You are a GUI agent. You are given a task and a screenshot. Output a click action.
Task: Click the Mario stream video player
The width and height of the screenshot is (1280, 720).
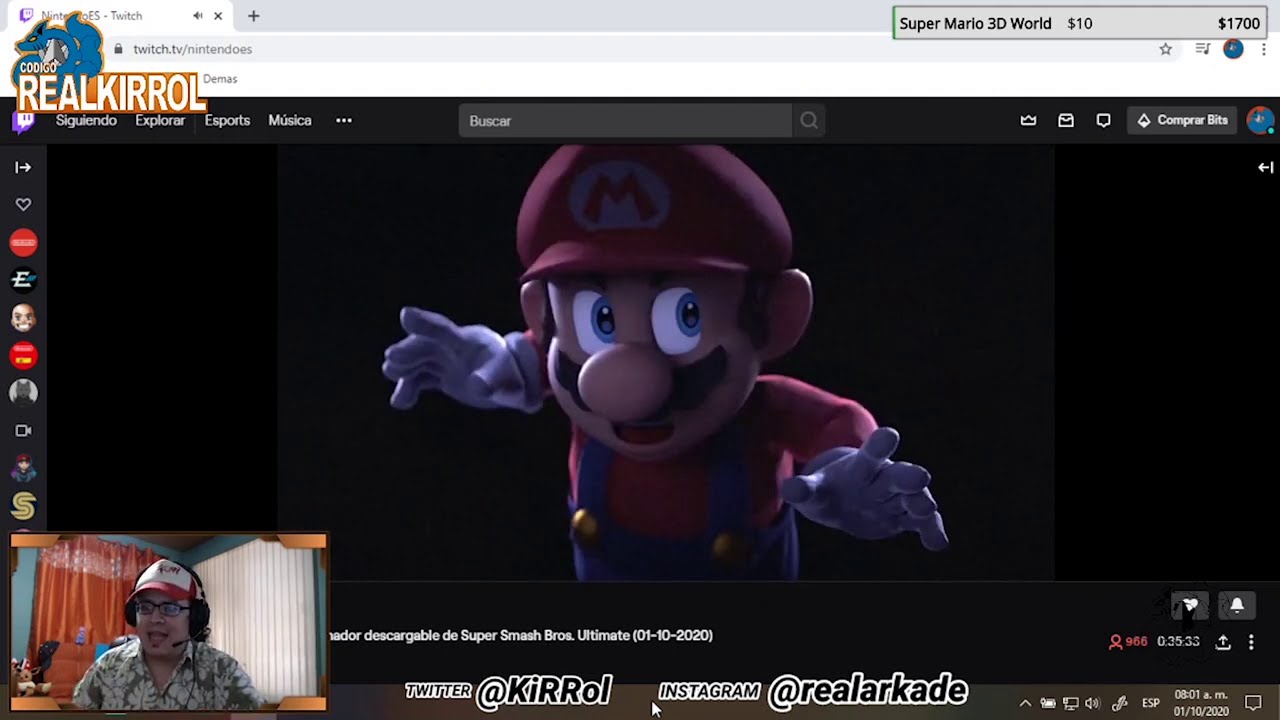pyautogui.click(x=665, y=362)
